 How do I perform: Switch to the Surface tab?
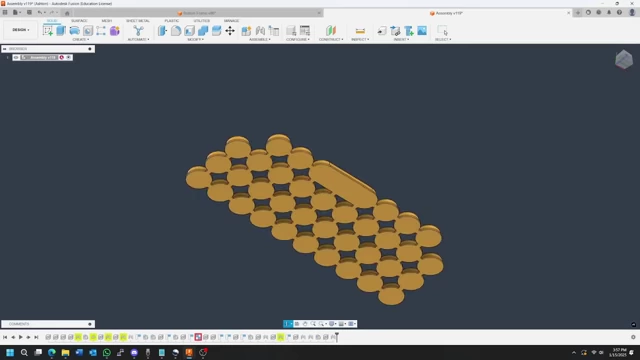tap(79, 20)
